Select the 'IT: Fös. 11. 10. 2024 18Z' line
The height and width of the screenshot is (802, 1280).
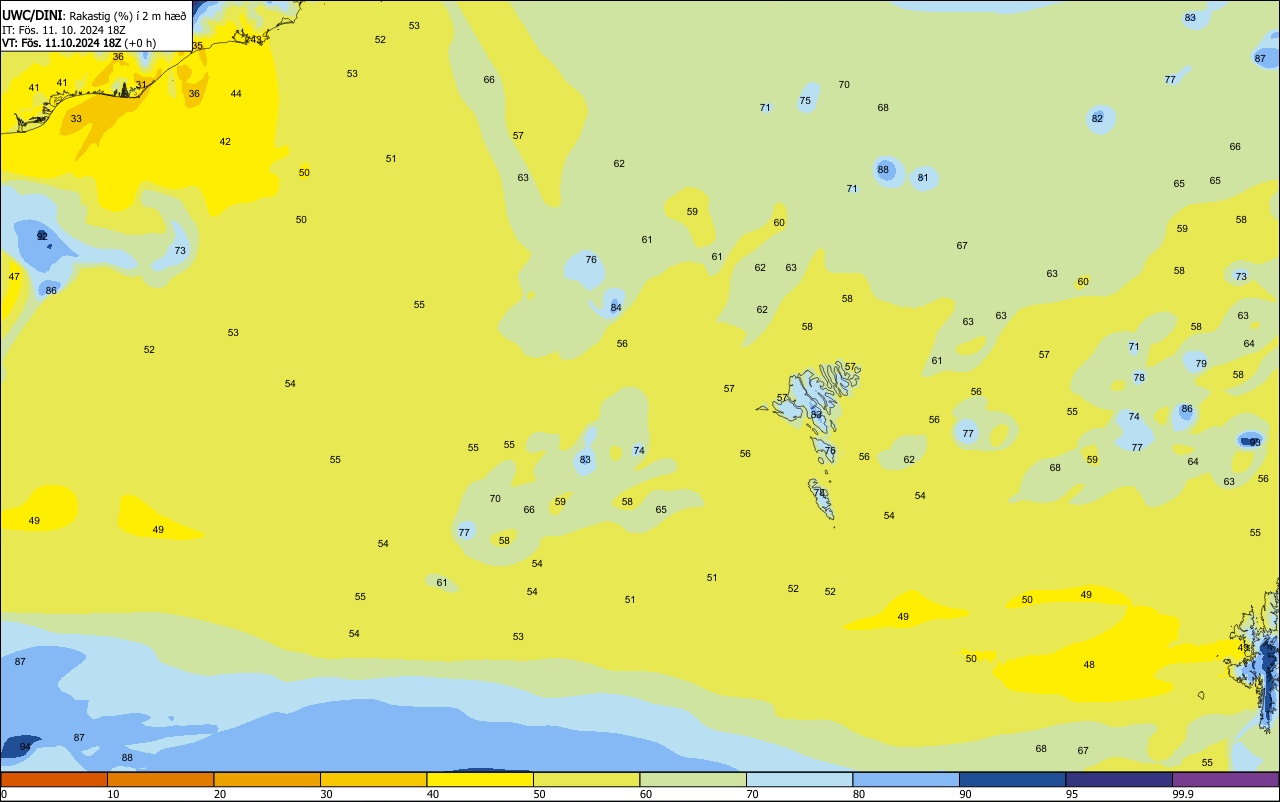tap(66, 30)
